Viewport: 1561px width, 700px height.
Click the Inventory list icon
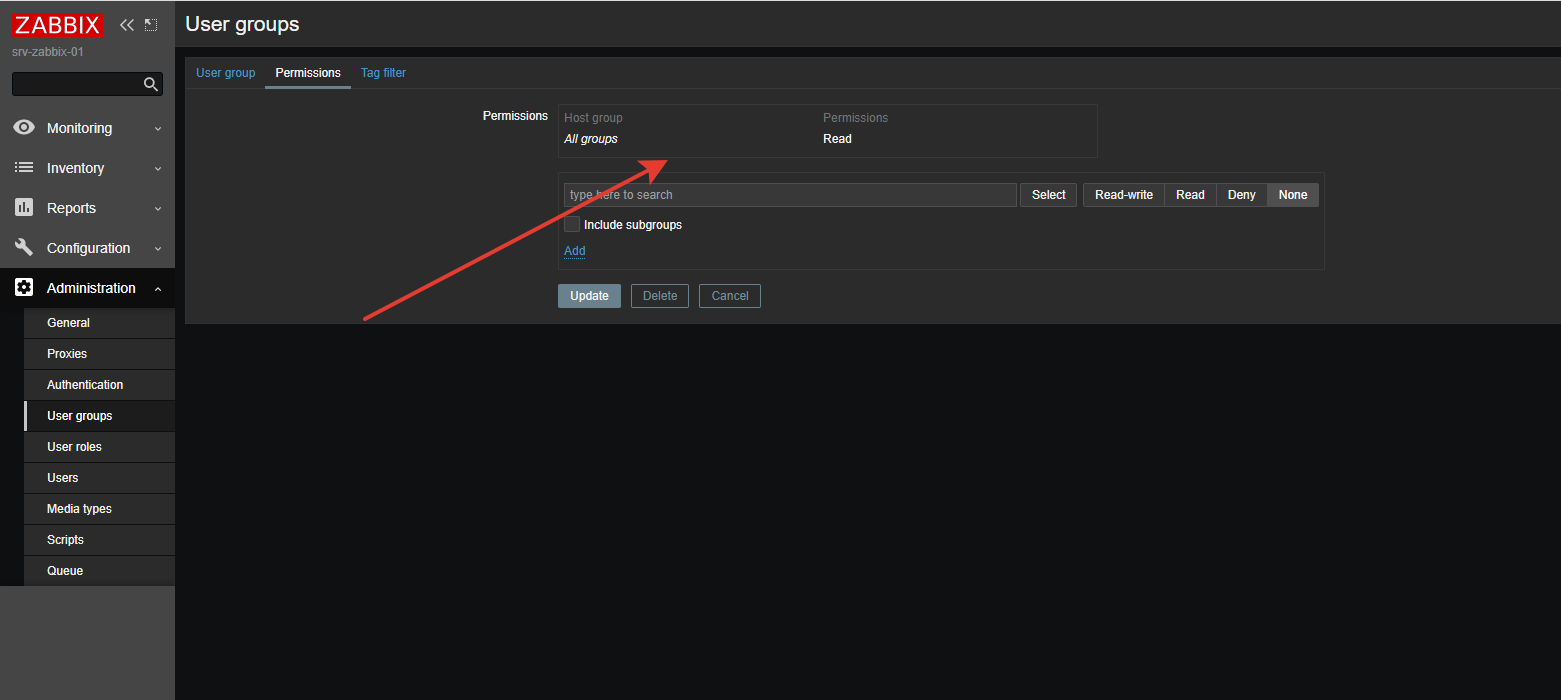pyautogui.click(x=24, y=168)
